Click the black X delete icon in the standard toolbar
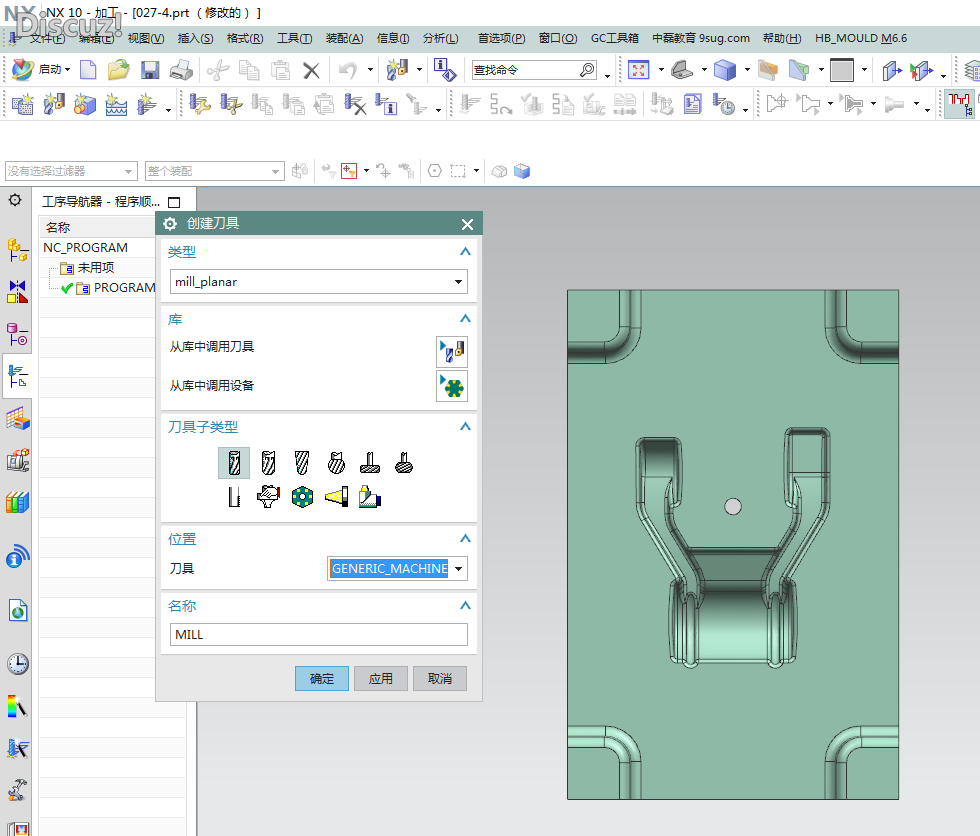Viewport: 980px width, 836px height. 311,71
